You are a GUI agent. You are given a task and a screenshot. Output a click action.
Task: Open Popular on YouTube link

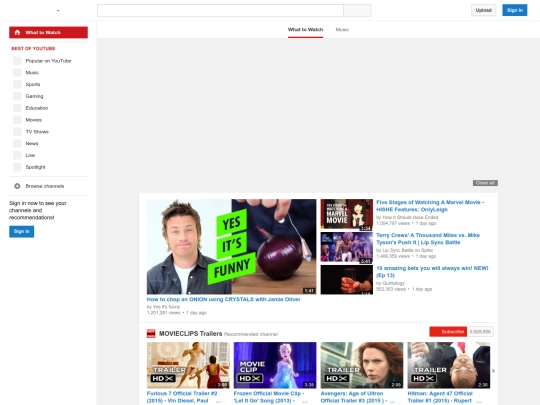coord(48,61)
